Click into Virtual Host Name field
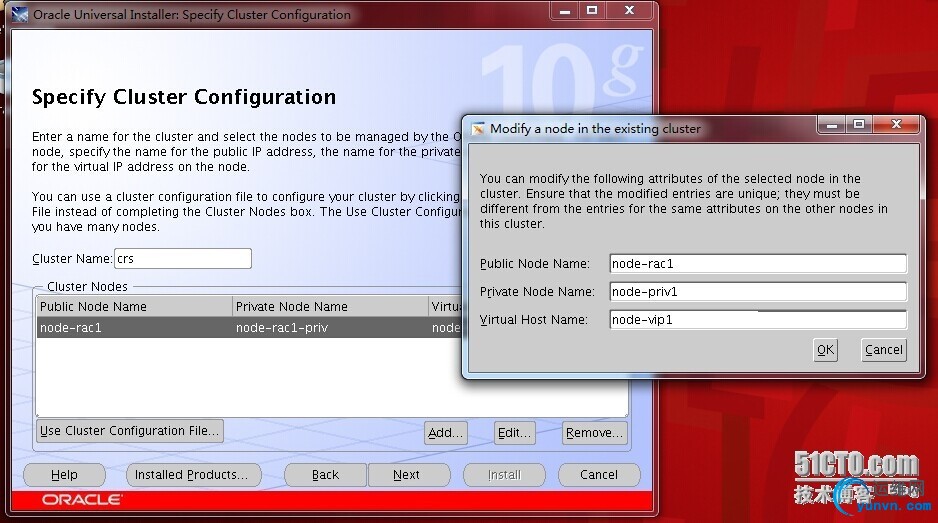This screenshot has height=523, width=938. pos(758,320)
